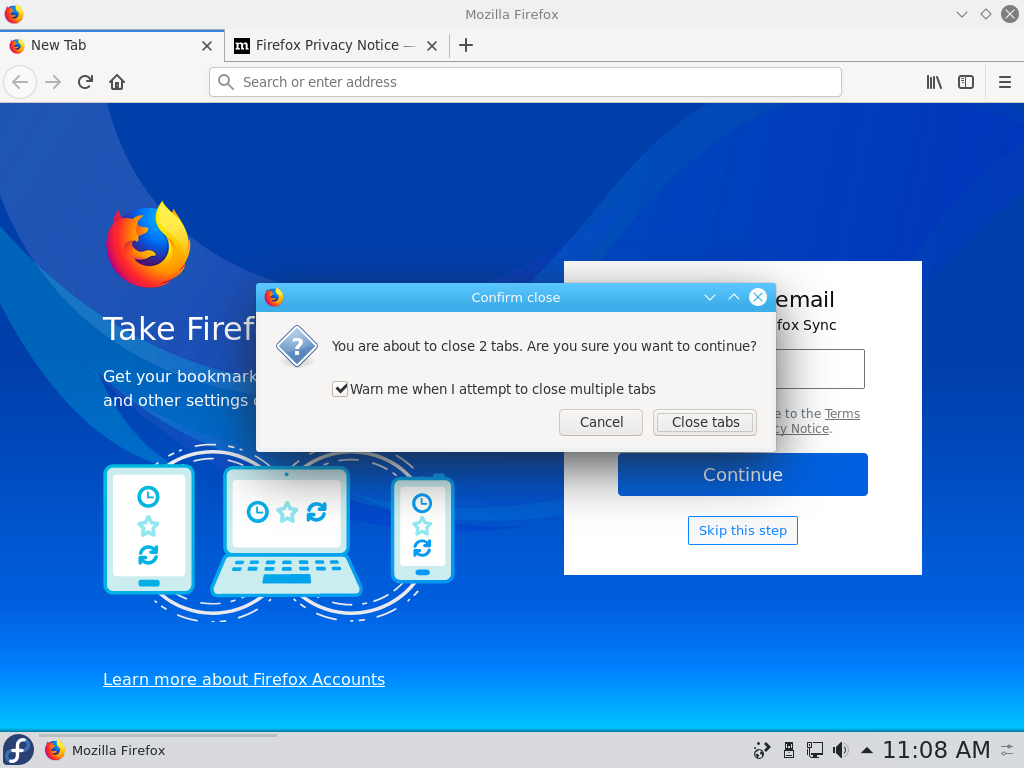Open the Privacy Notice link in sync form
Viewport: 1024px width, 768px height.
[803, 429]
